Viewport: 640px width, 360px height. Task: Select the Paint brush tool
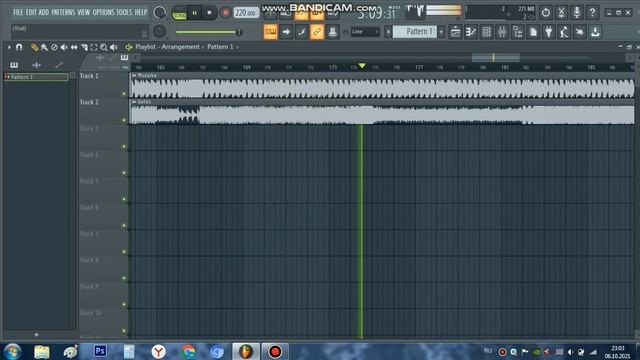pyautogui.click(x=44, y=47)
